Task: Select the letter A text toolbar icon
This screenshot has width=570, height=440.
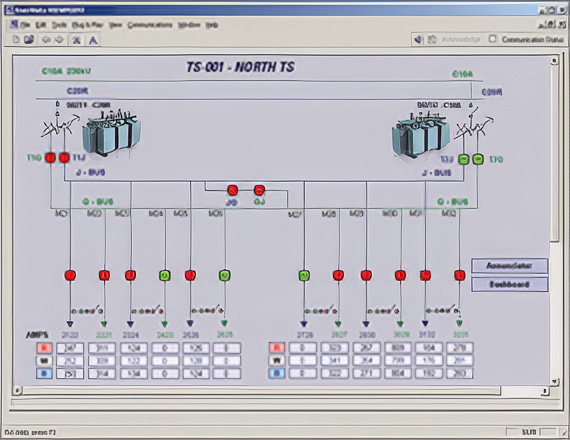Action: 93,40
